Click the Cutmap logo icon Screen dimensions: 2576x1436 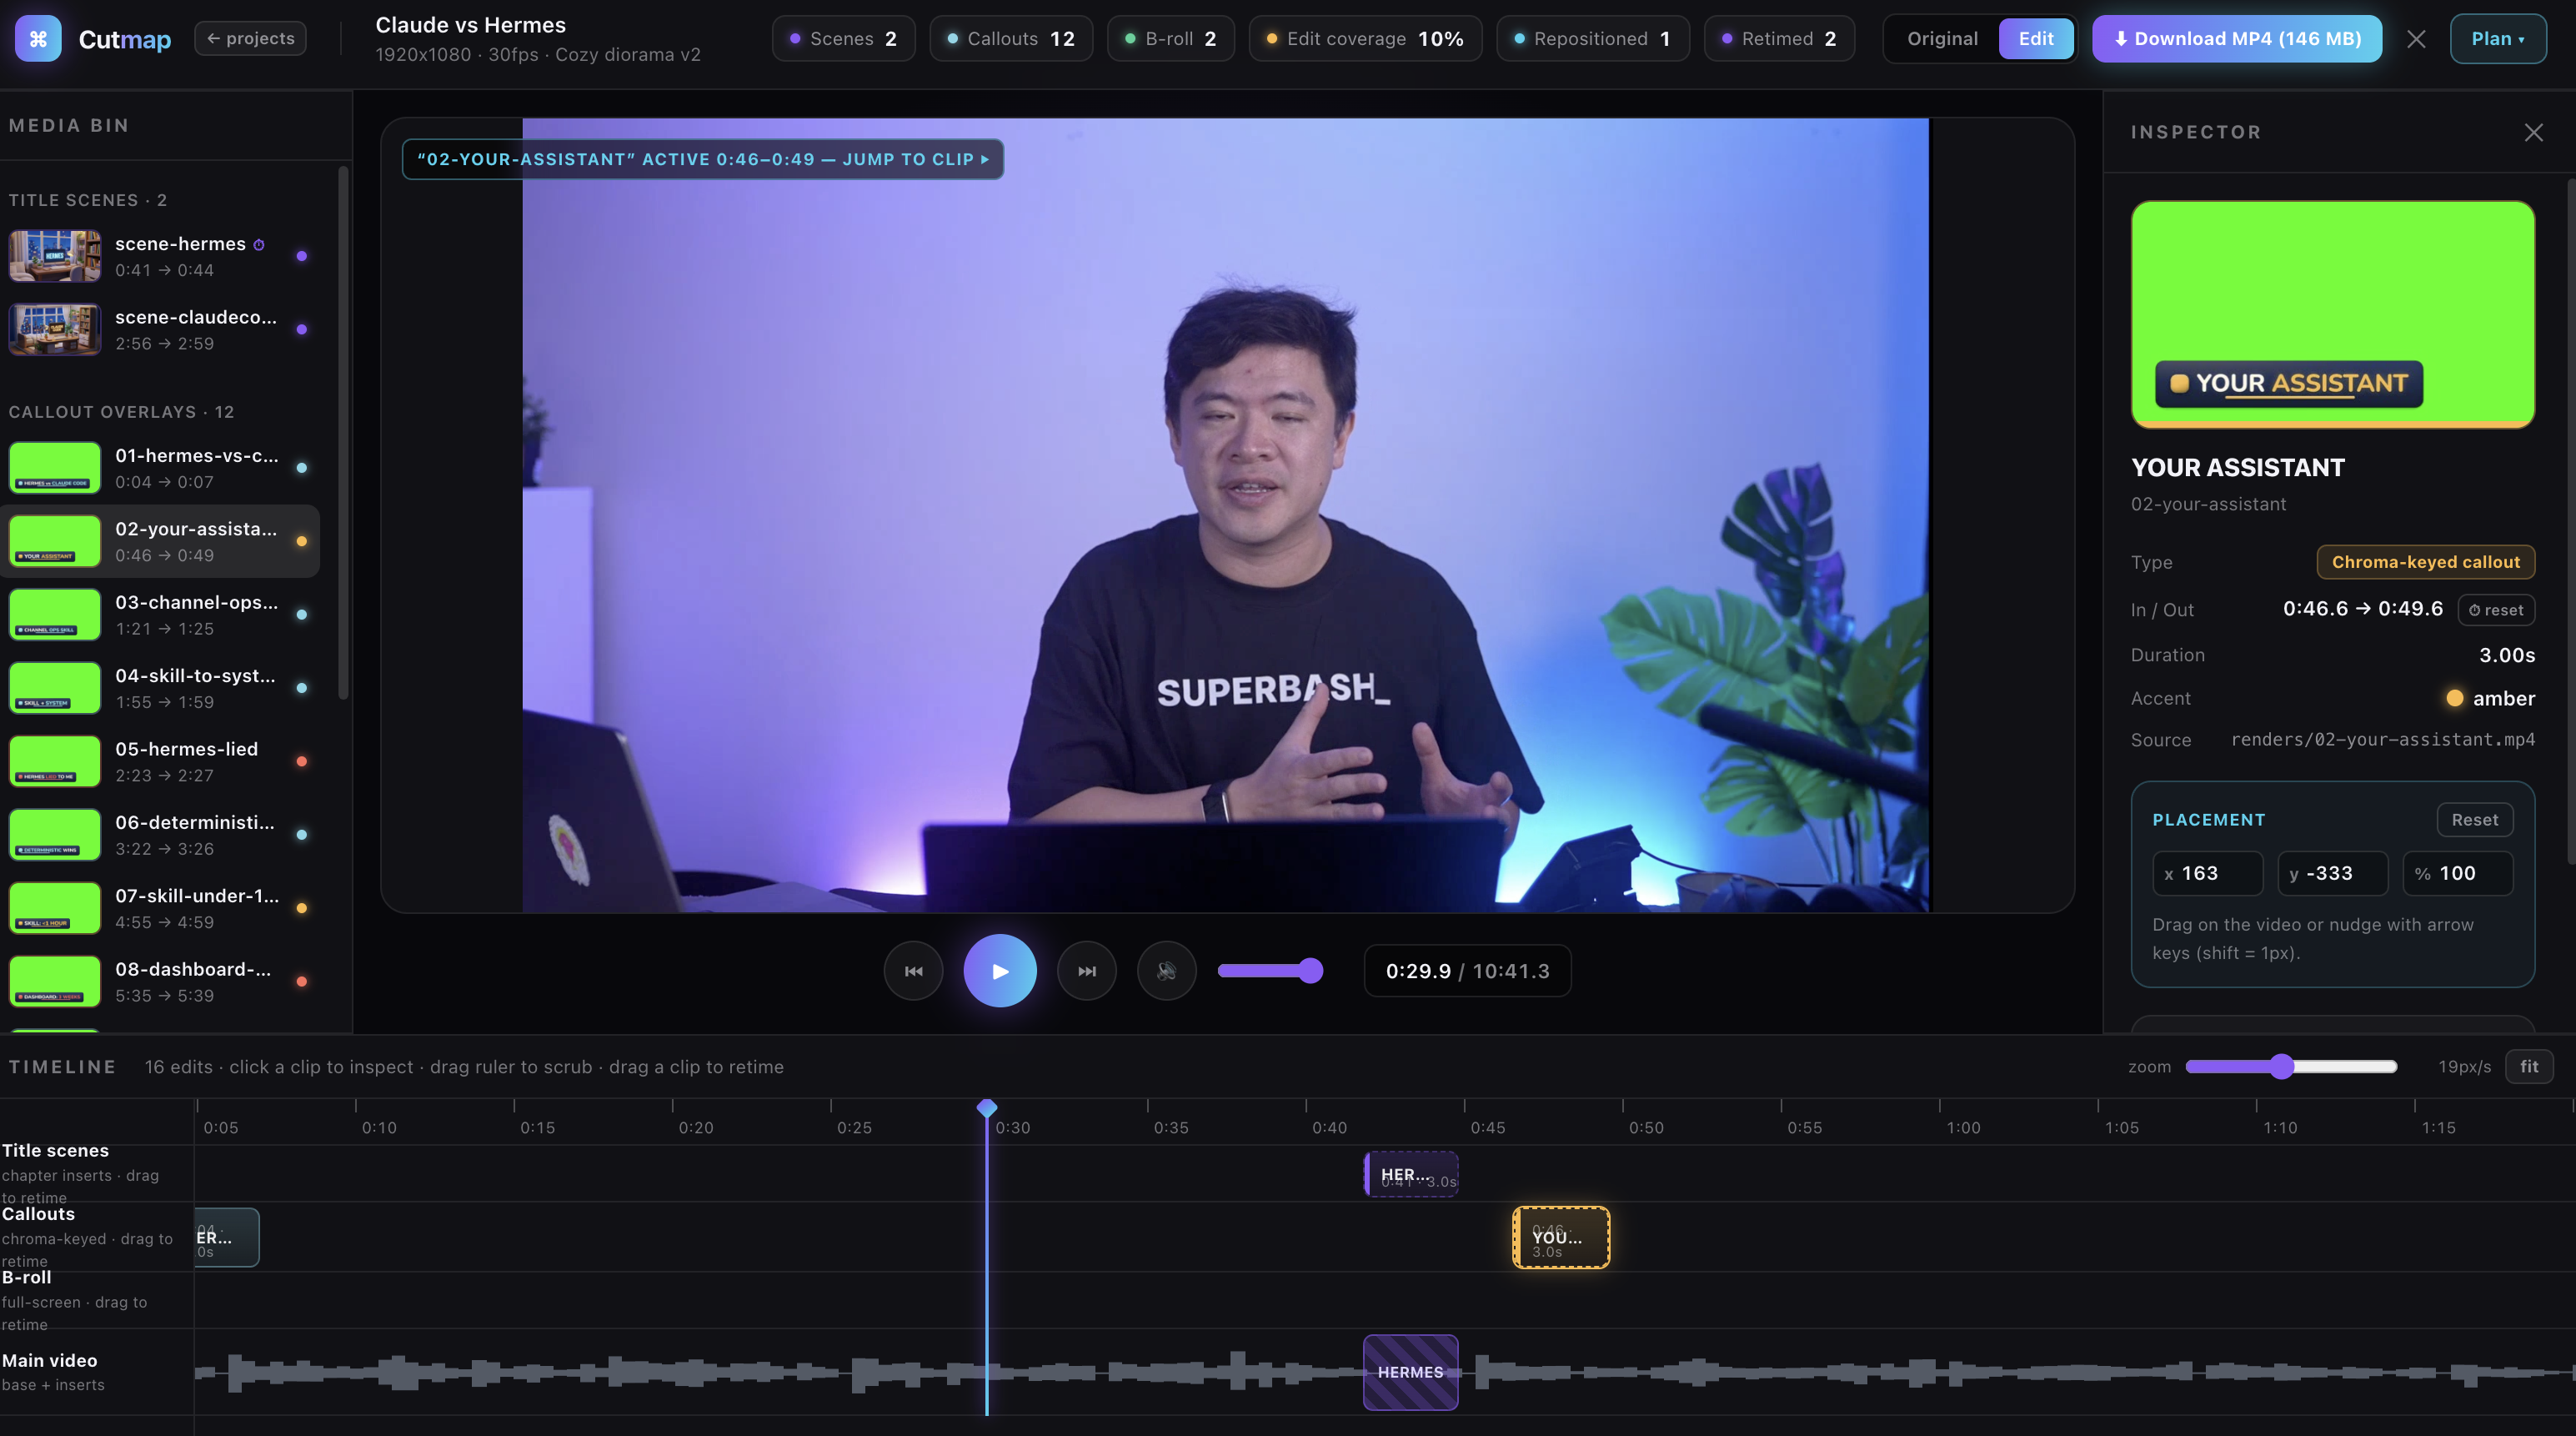point(38,39)
